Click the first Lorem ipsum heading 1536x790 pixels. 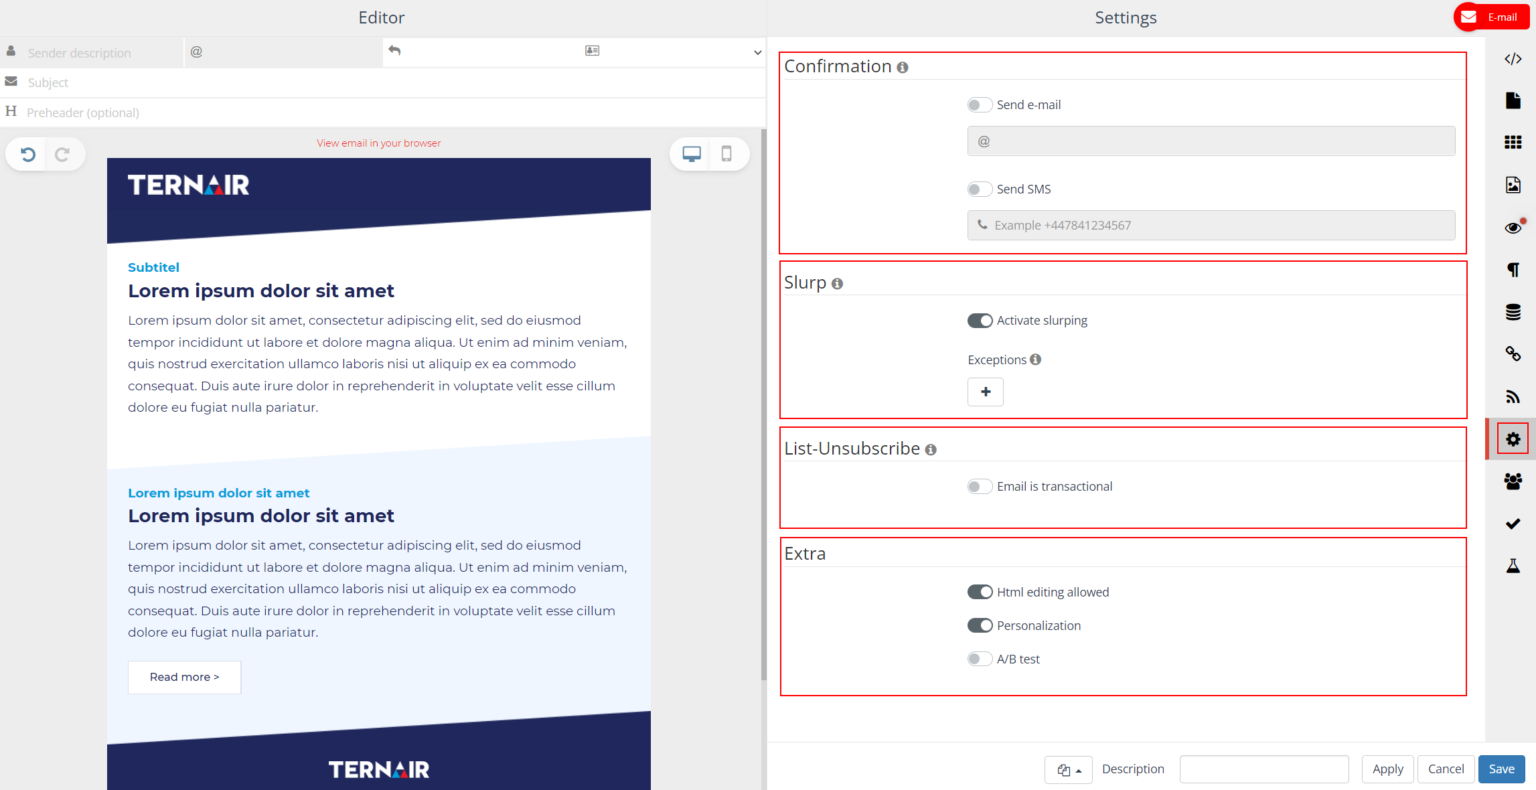(261, 291)
